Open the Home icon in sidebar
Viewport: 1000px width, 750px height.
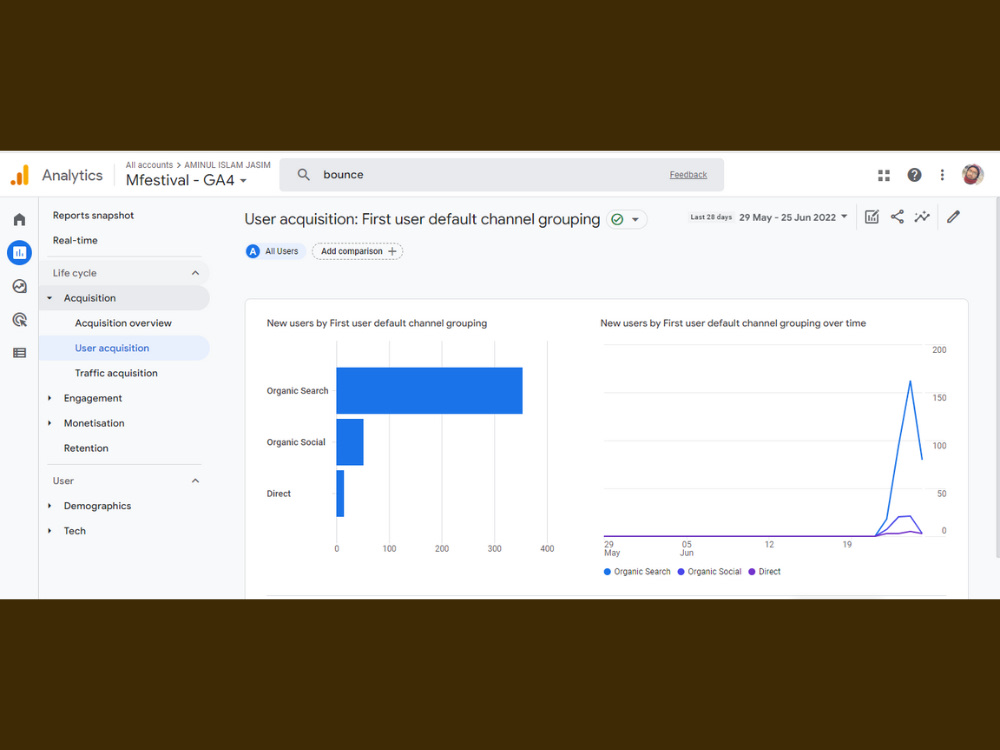pyautogui.click(x=20, y=219)
